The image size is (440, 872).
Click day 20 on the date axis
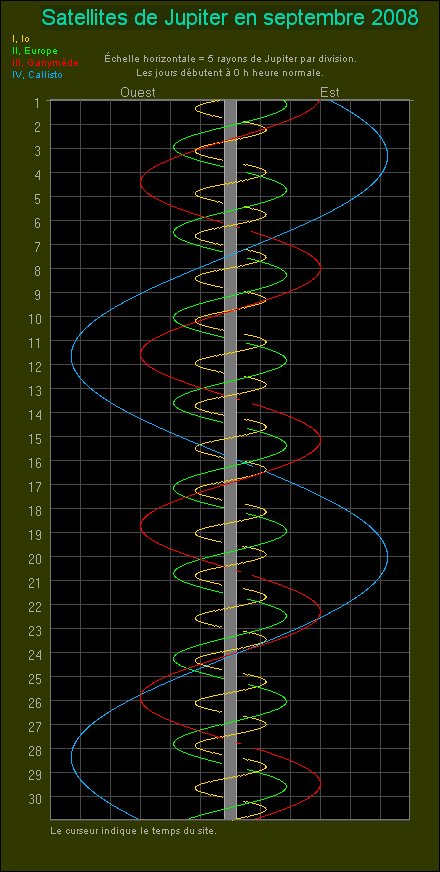pos(34,558)
